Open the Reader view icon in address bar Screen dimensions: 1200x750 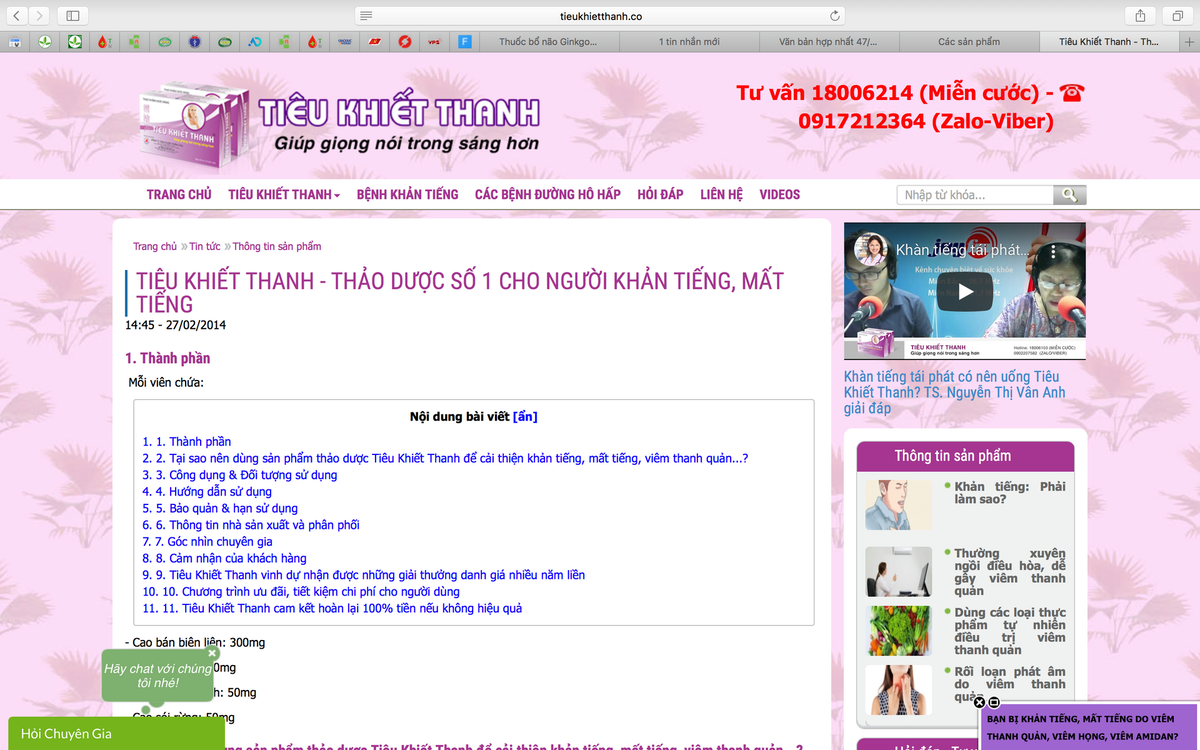[x=367, y=16]
